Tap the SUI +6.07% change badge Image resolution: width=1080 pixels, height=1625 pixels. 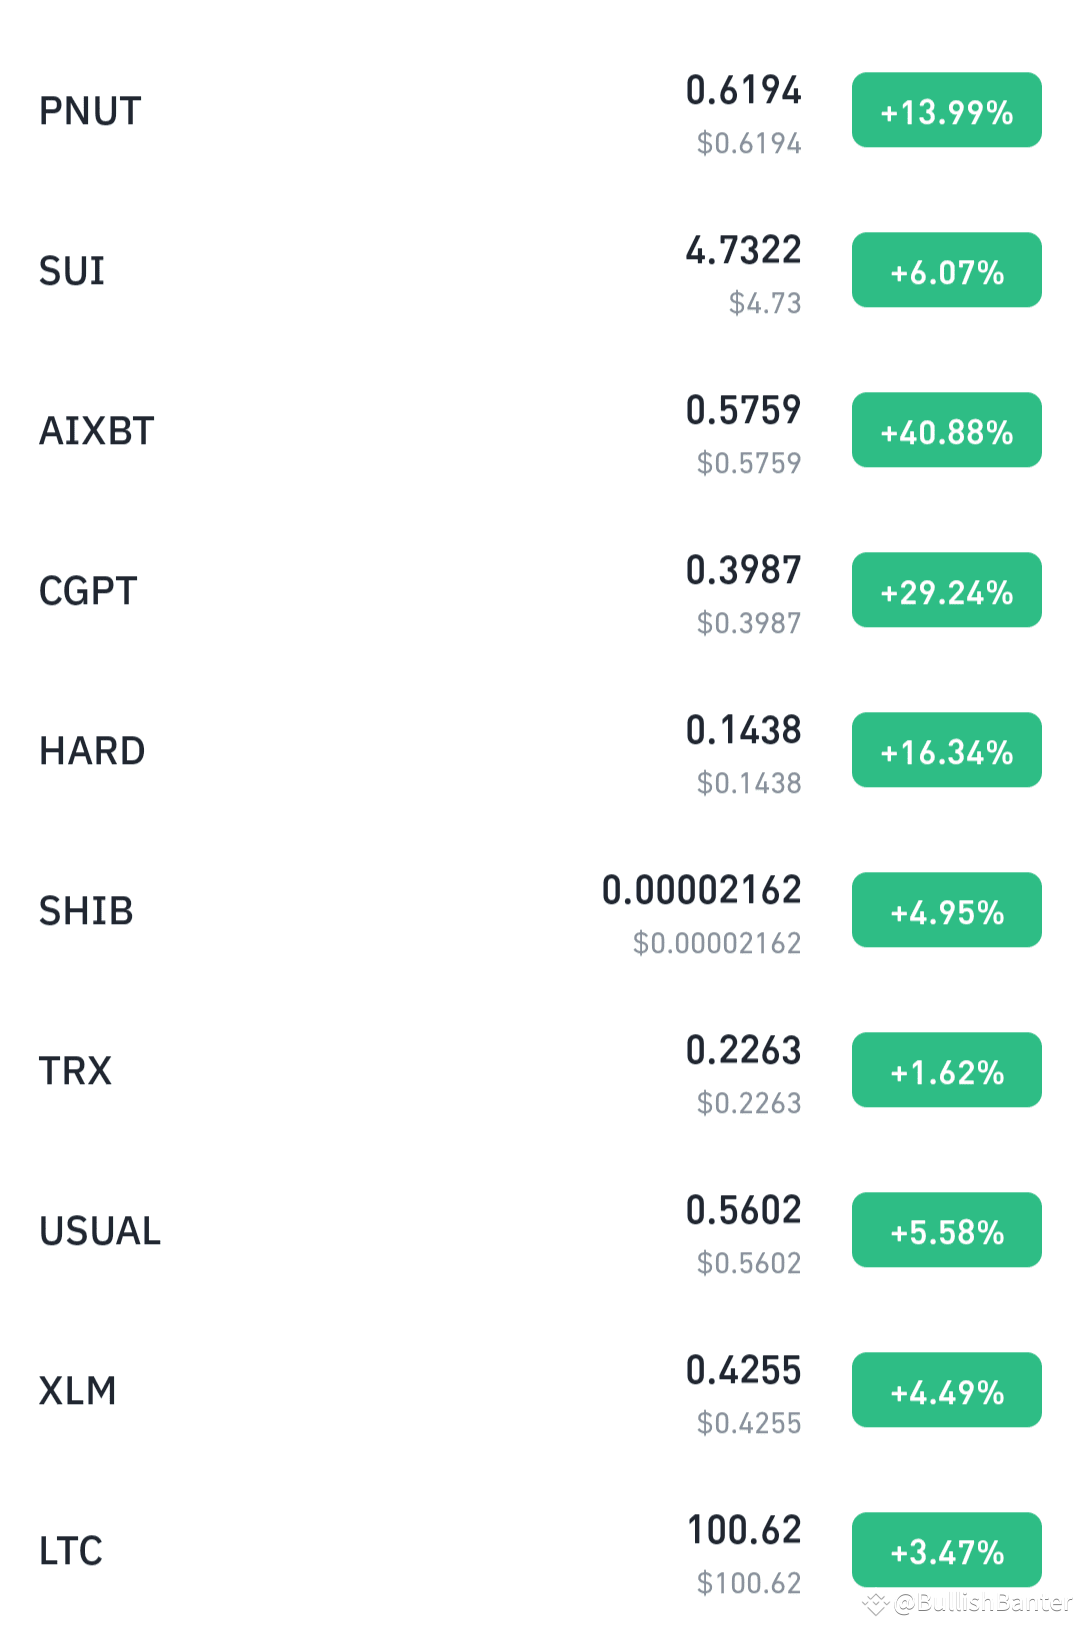tap(946, 270)
